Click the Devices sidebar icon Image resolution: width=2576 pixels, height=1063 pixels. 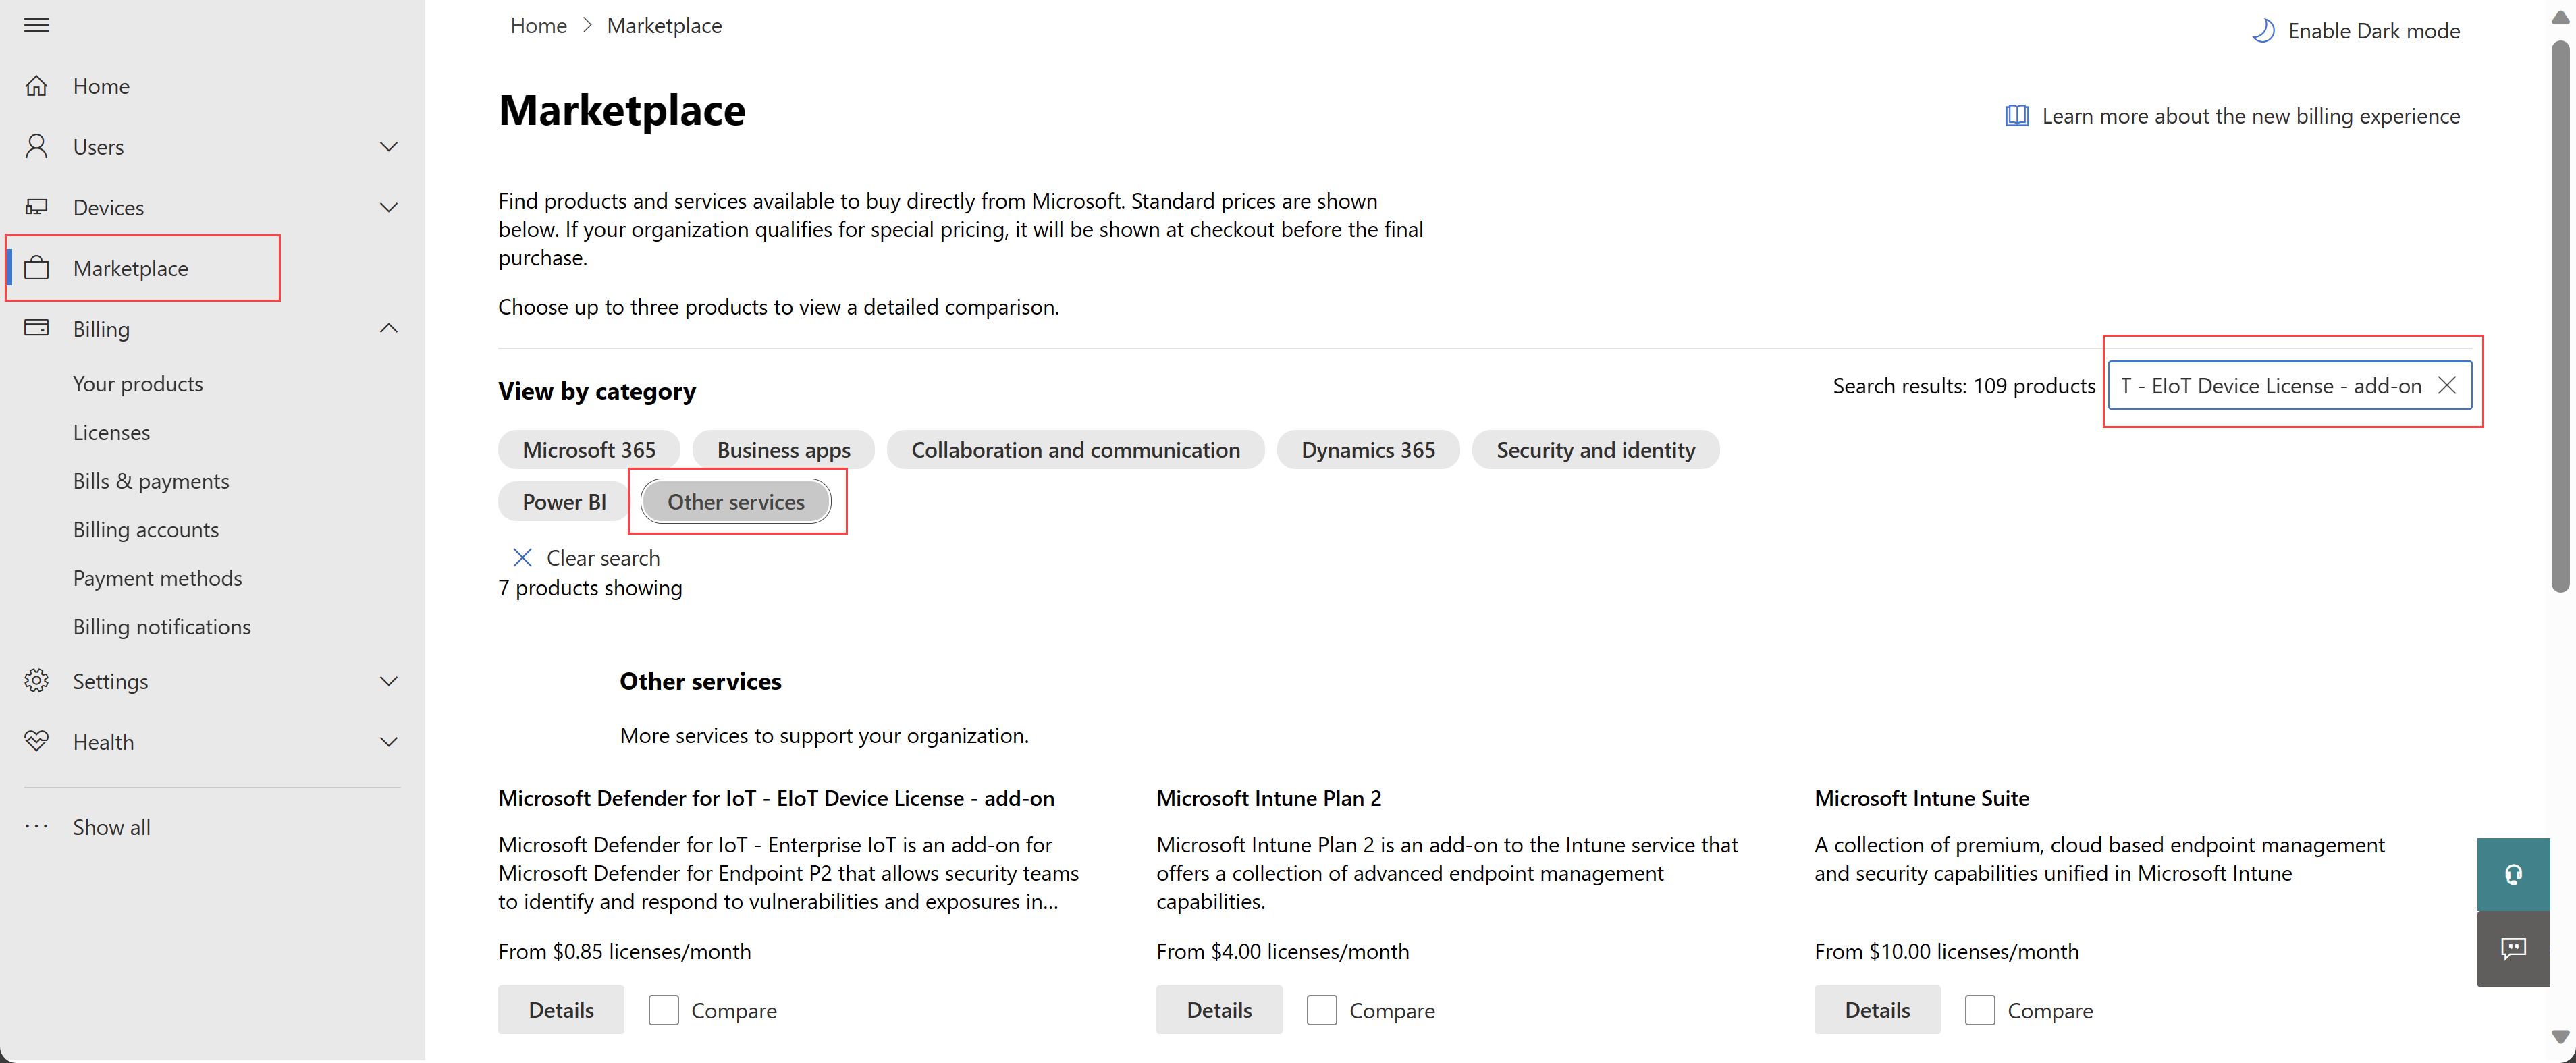tap(41, 205)
